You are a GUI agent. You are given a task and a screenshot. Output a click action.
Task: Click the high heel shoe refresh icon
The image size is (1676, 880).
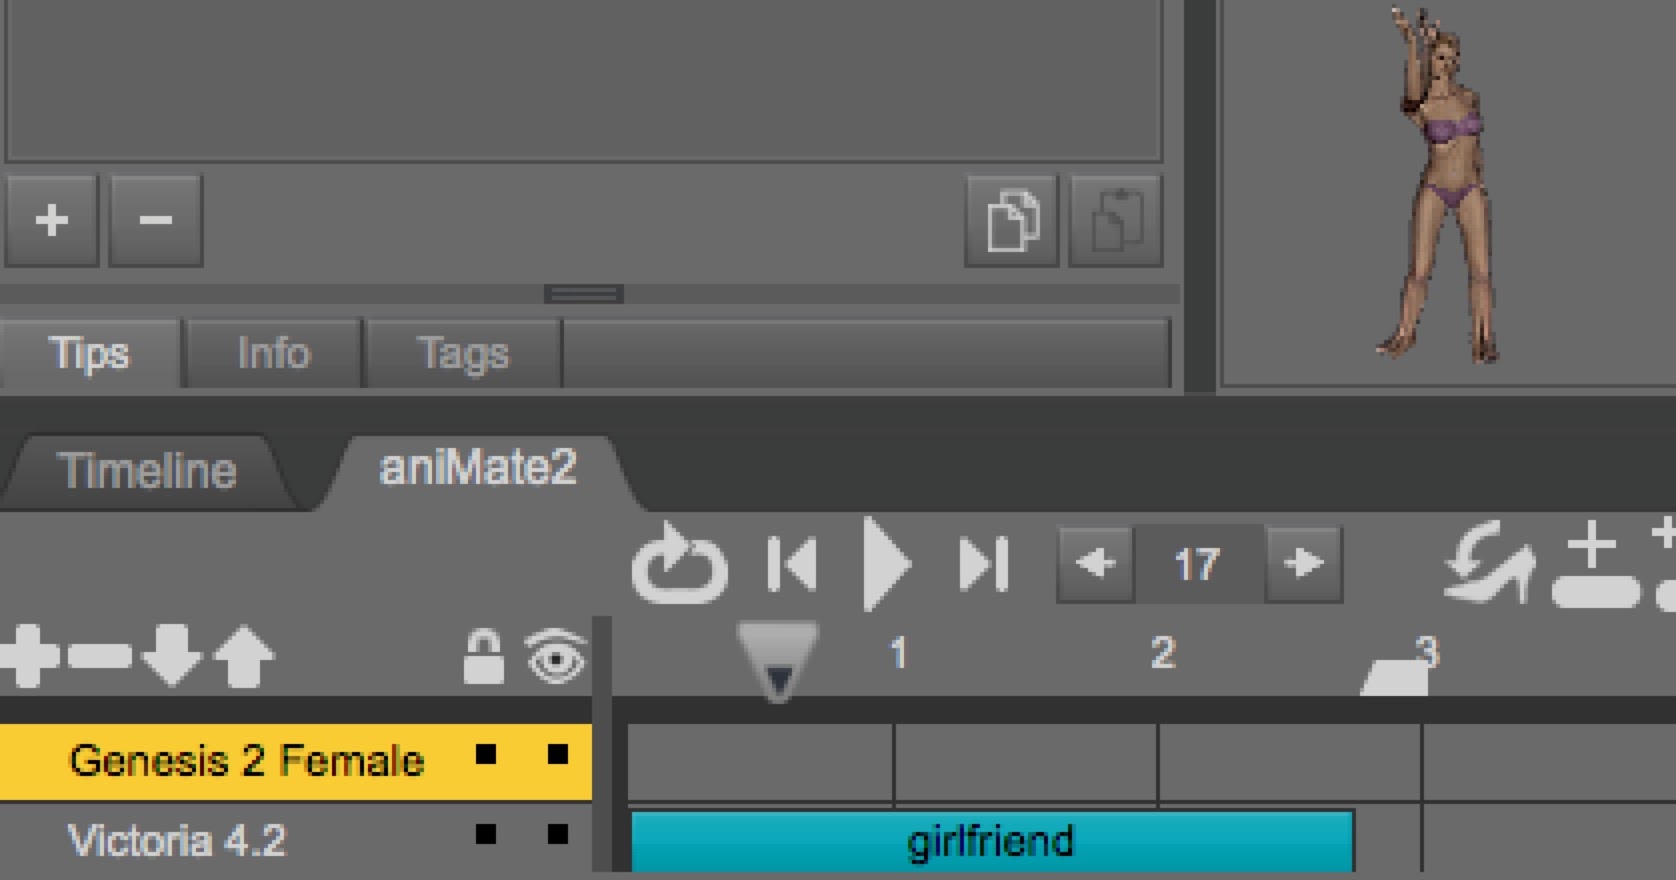1490,563
